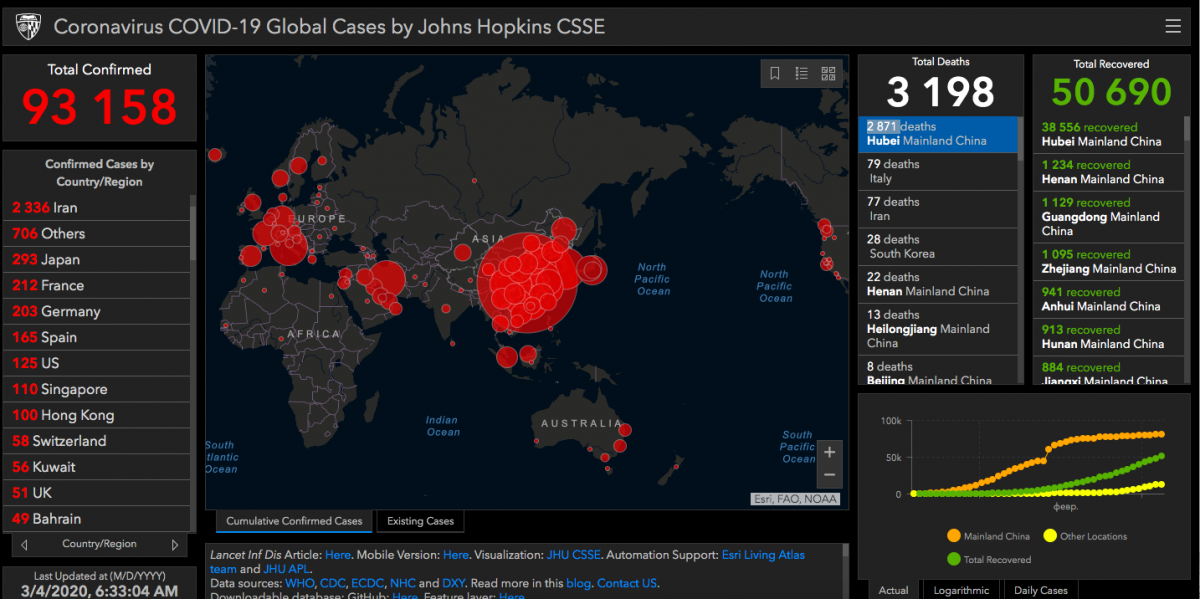The image size is (1200, 599).
Task: Select Heilongjiang 13 deaths row
Action: (x=938, y=329)
